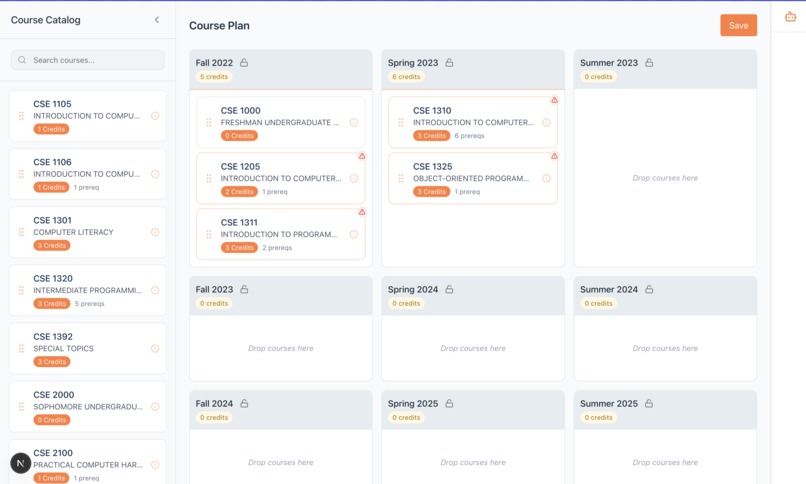Viewport: 806px width, 484px height.
Task: Save the course plan
Action: [738, 25]
